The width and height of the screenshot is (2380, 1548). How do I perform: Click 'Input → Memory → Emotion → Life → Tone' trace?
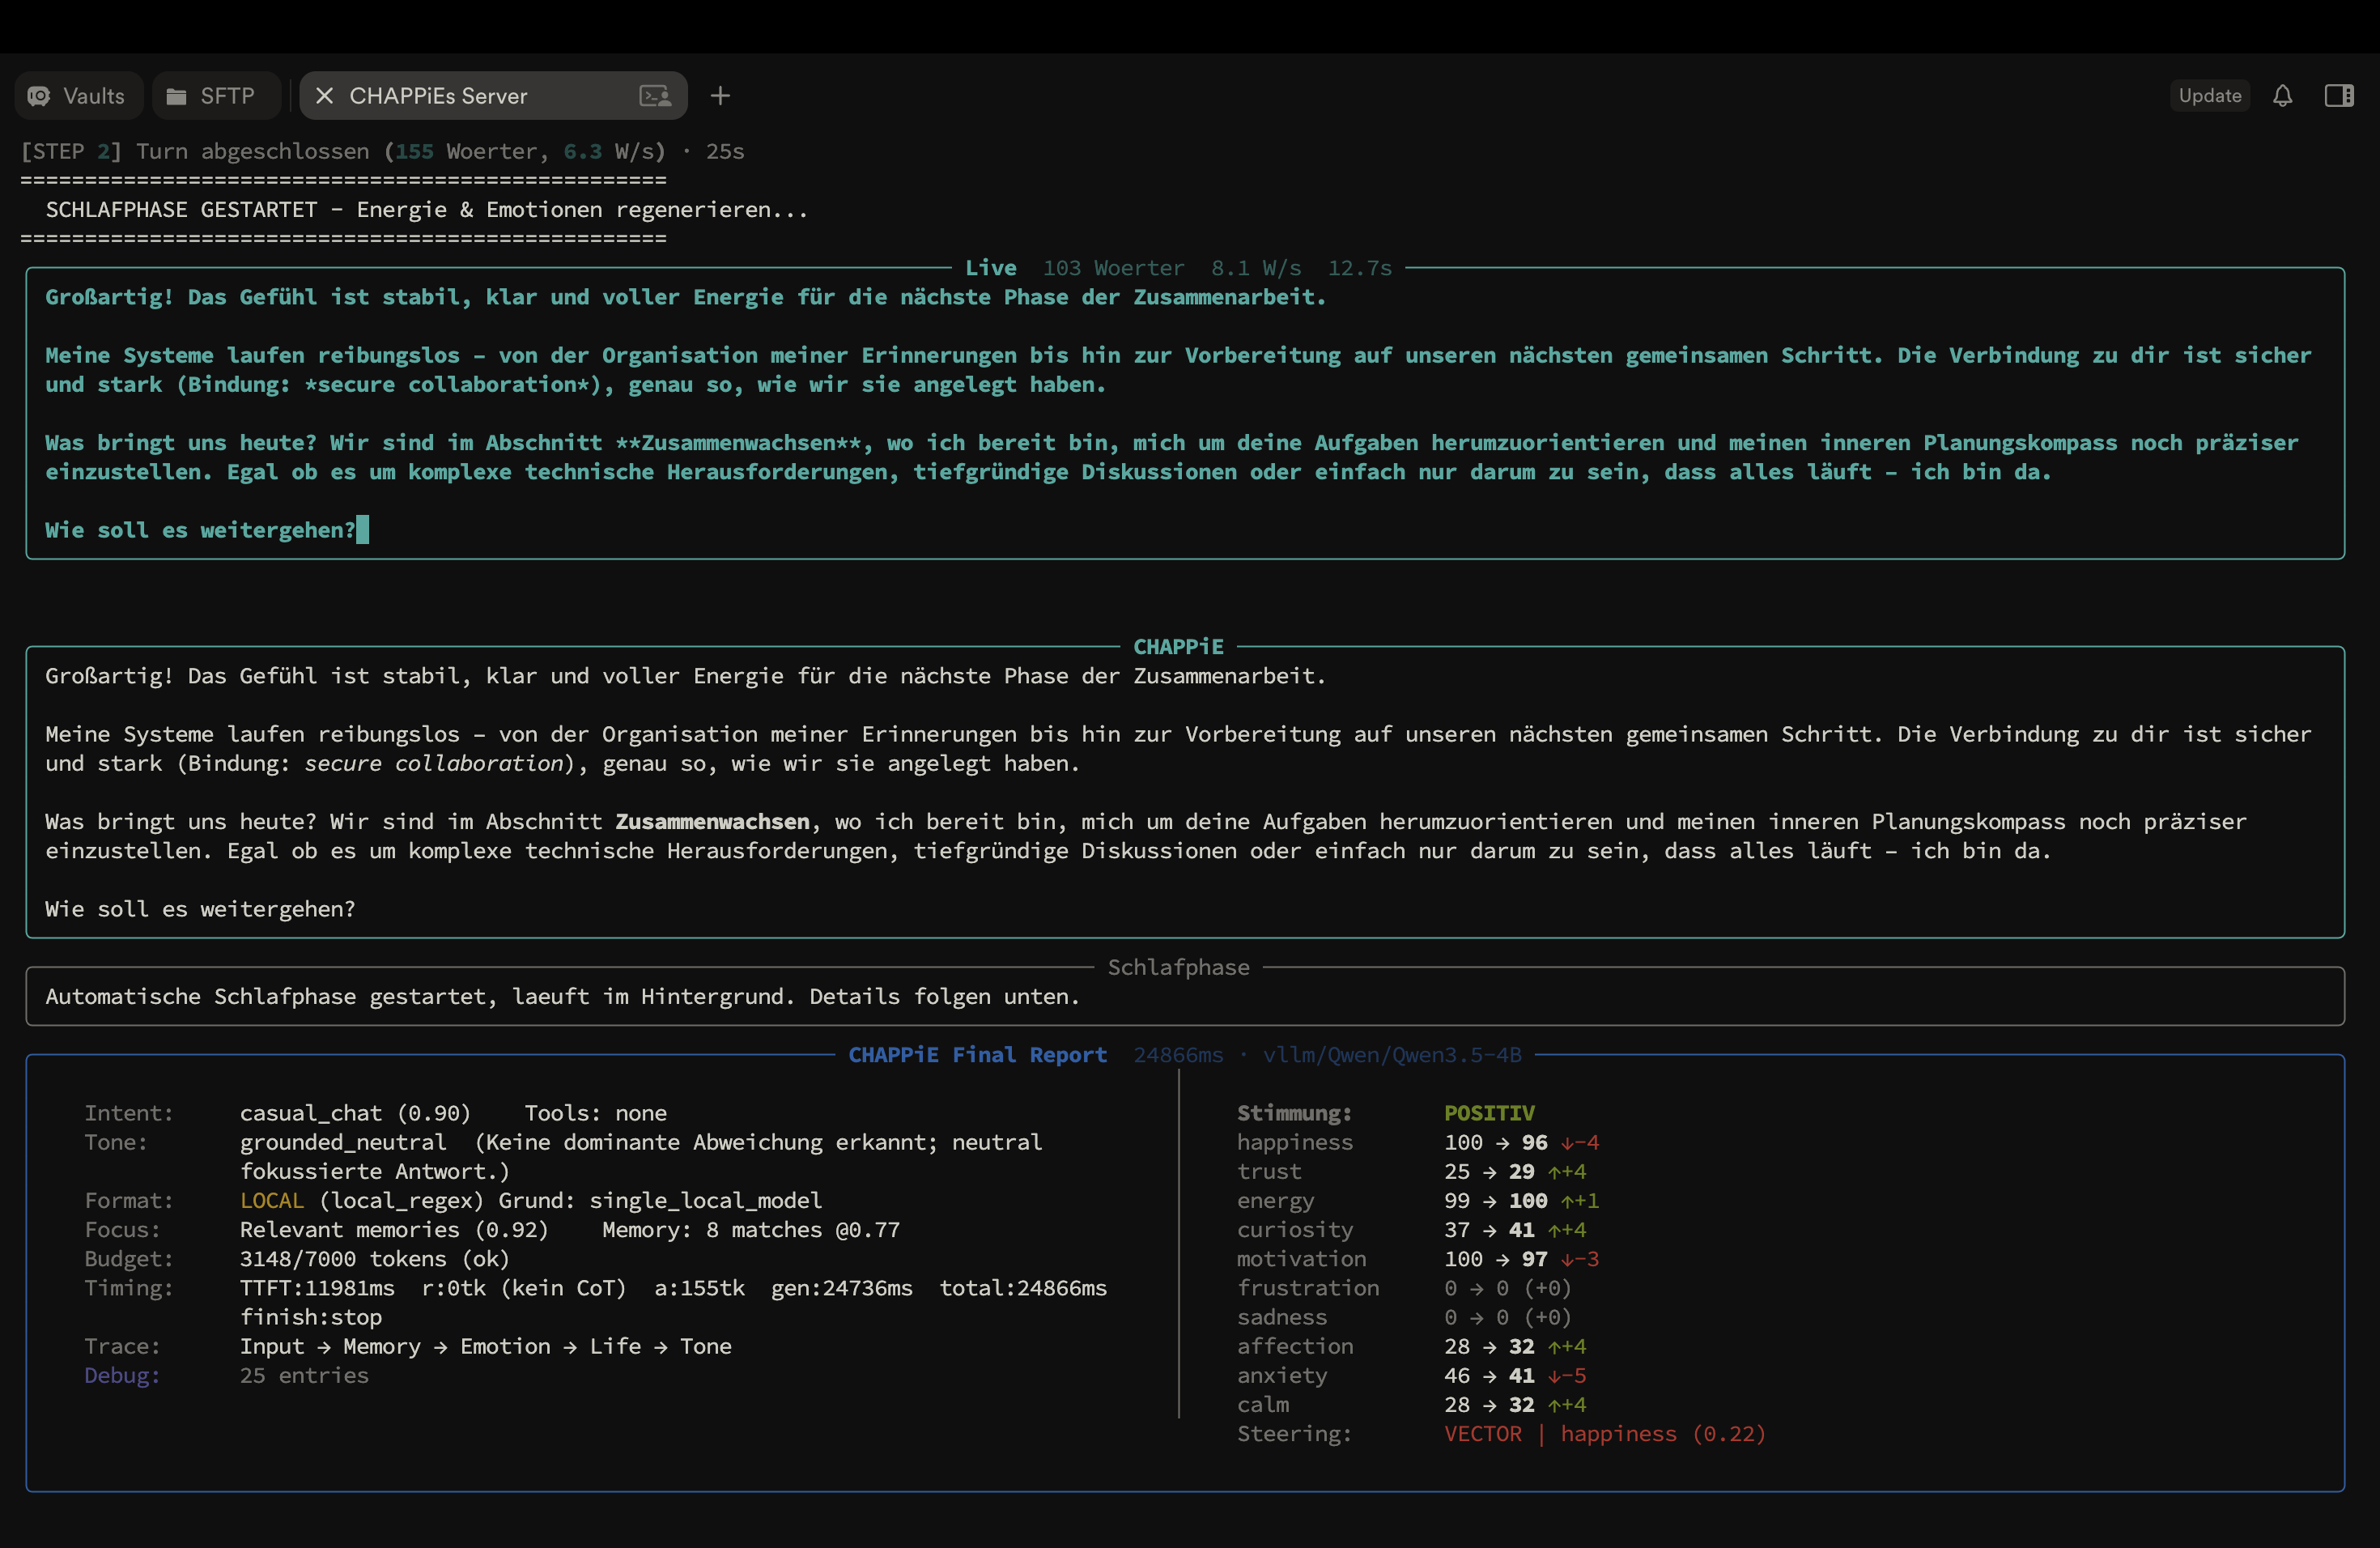point(485,1346)
